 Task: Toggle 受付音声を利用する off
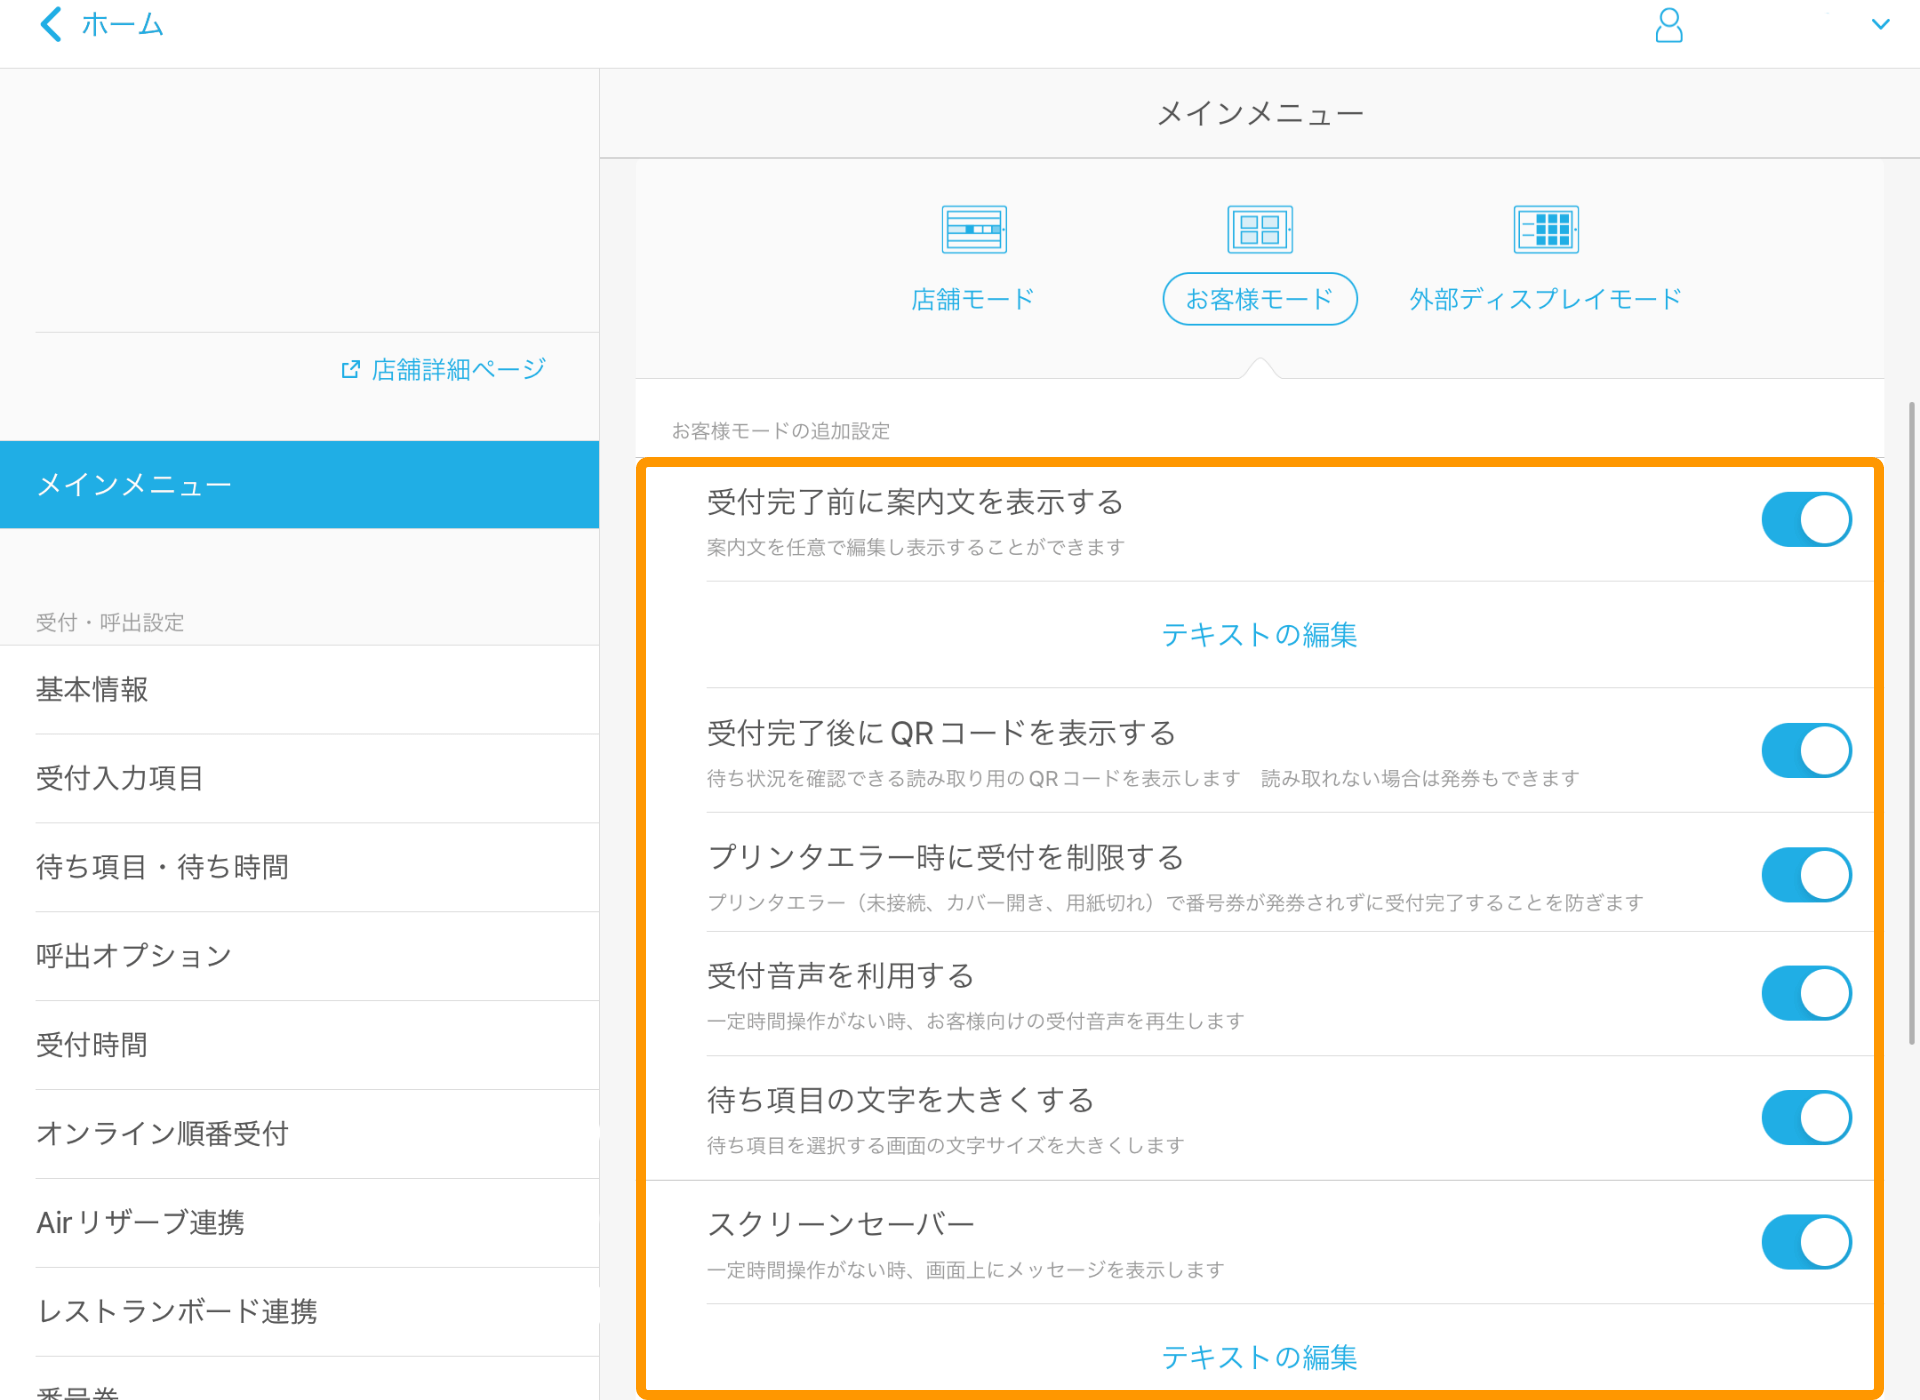coord(1806,992)
